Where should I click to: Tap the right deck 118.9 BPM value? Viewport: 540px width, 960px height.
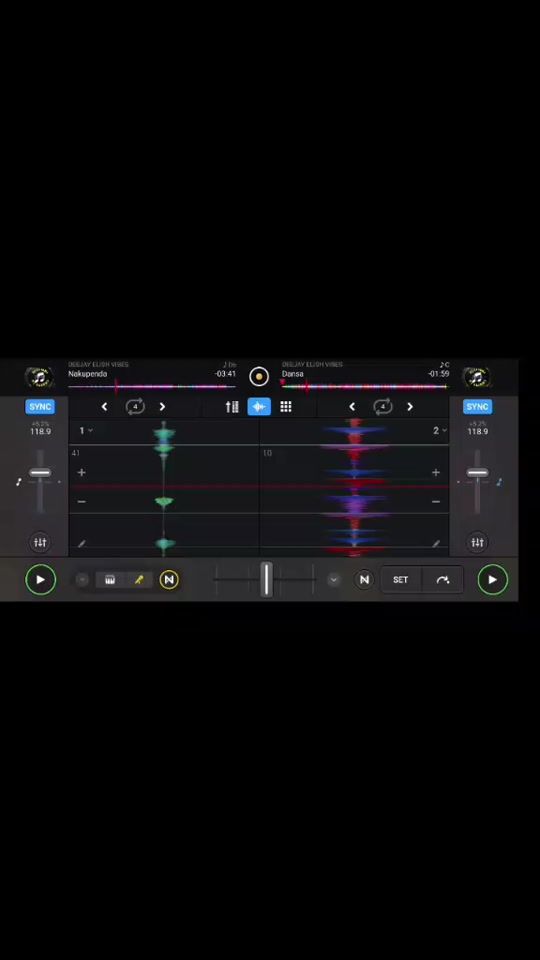coord(478,432)
